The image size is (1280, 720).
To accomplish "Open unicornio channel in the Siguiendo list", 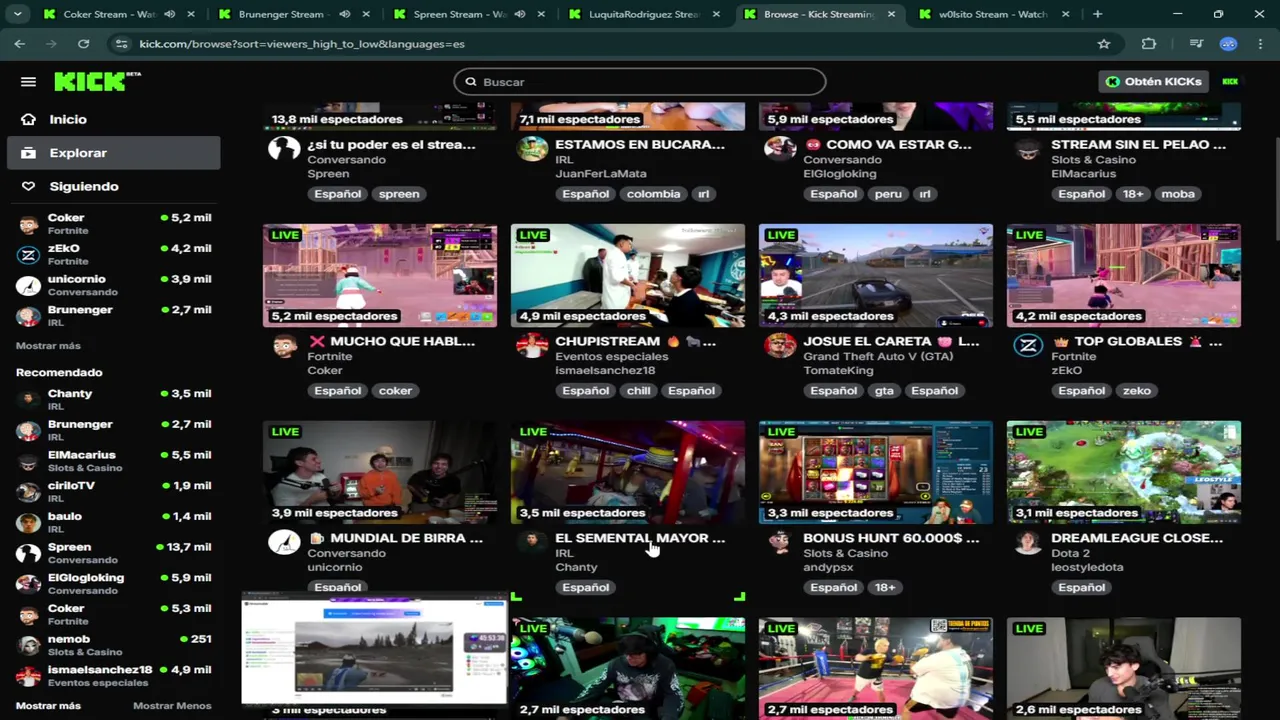I will pyautogui.click(x=114, y=285).
